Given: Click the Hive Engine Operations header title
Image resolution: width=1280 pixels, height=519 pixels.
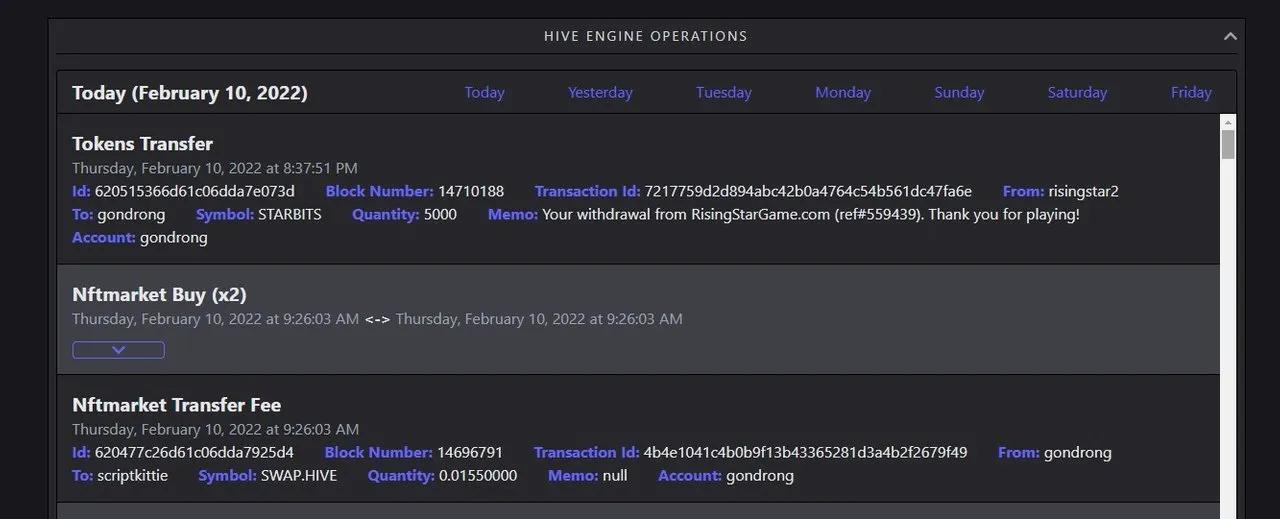Looking at the screenshot, I should [x=645, y=36].
